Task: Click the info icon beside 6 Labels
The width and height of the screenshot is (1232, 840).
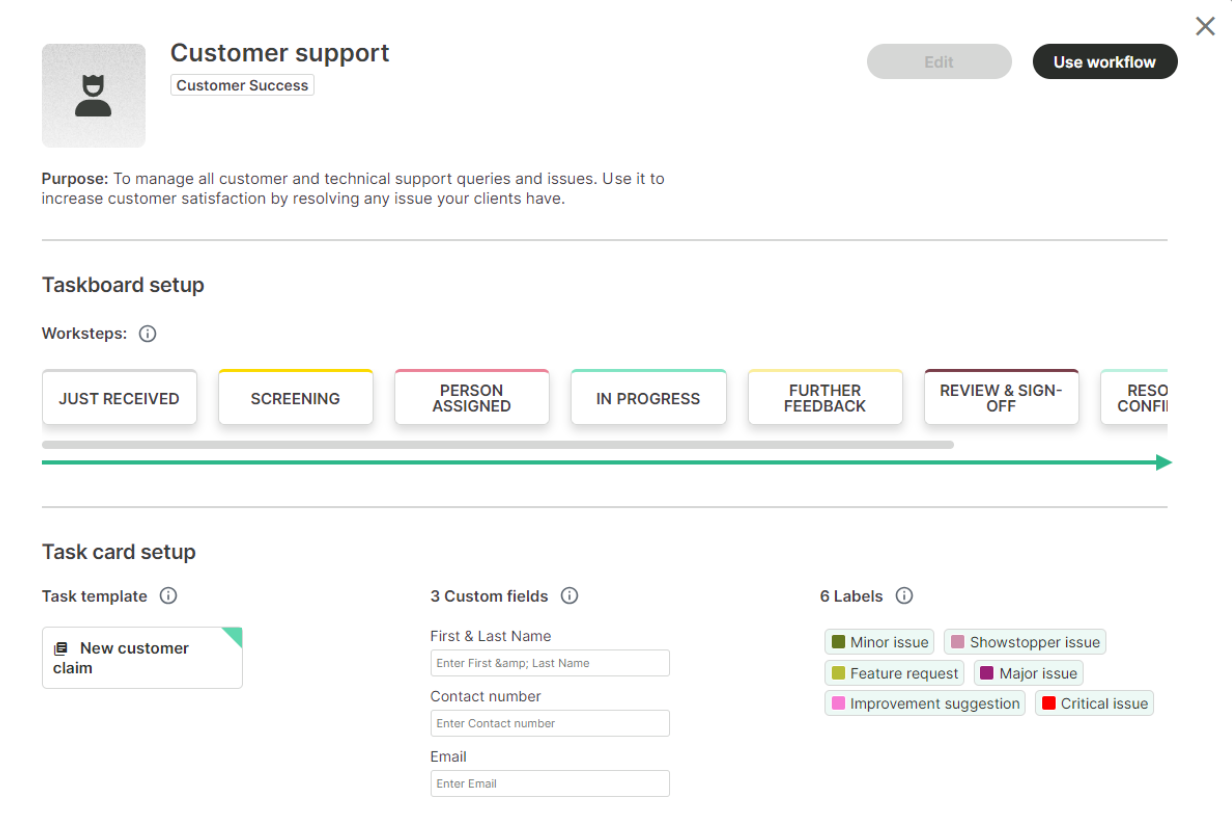Action: point(904,596)
